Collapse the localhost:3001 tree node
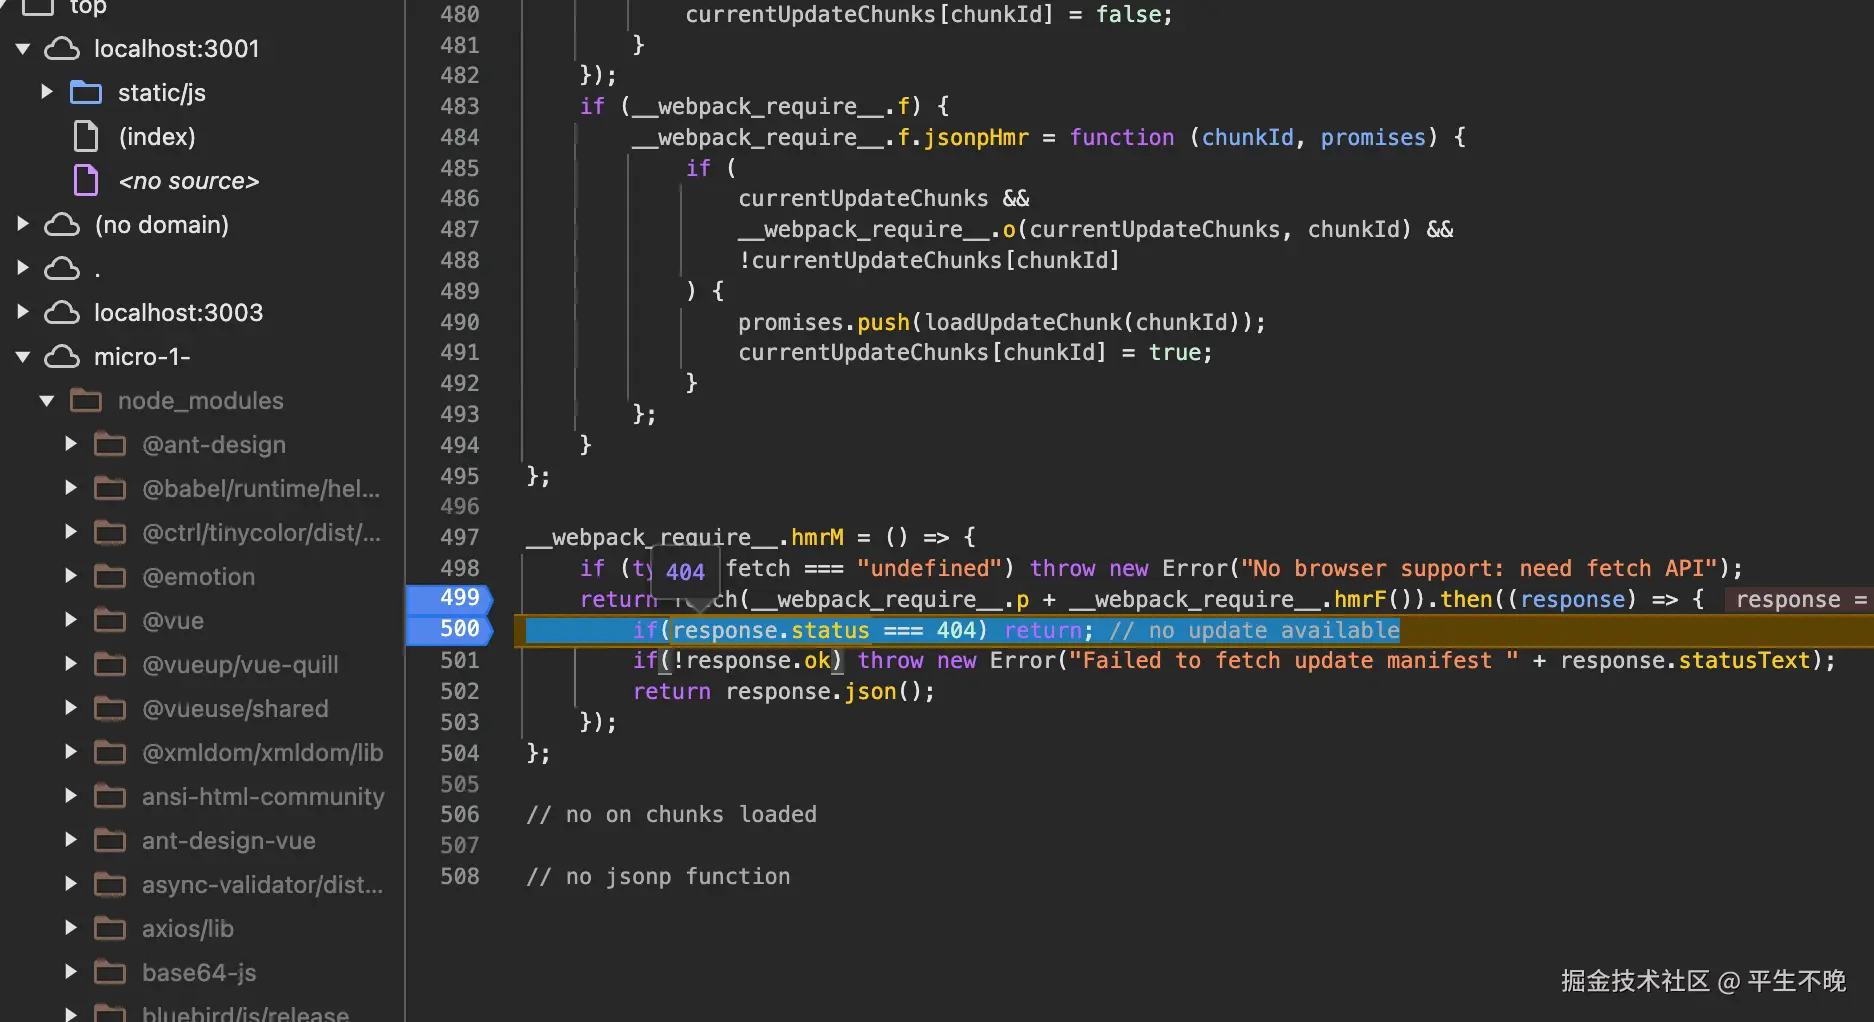This screenshot has width=1874, height=1022. click(x=23, y=49)
